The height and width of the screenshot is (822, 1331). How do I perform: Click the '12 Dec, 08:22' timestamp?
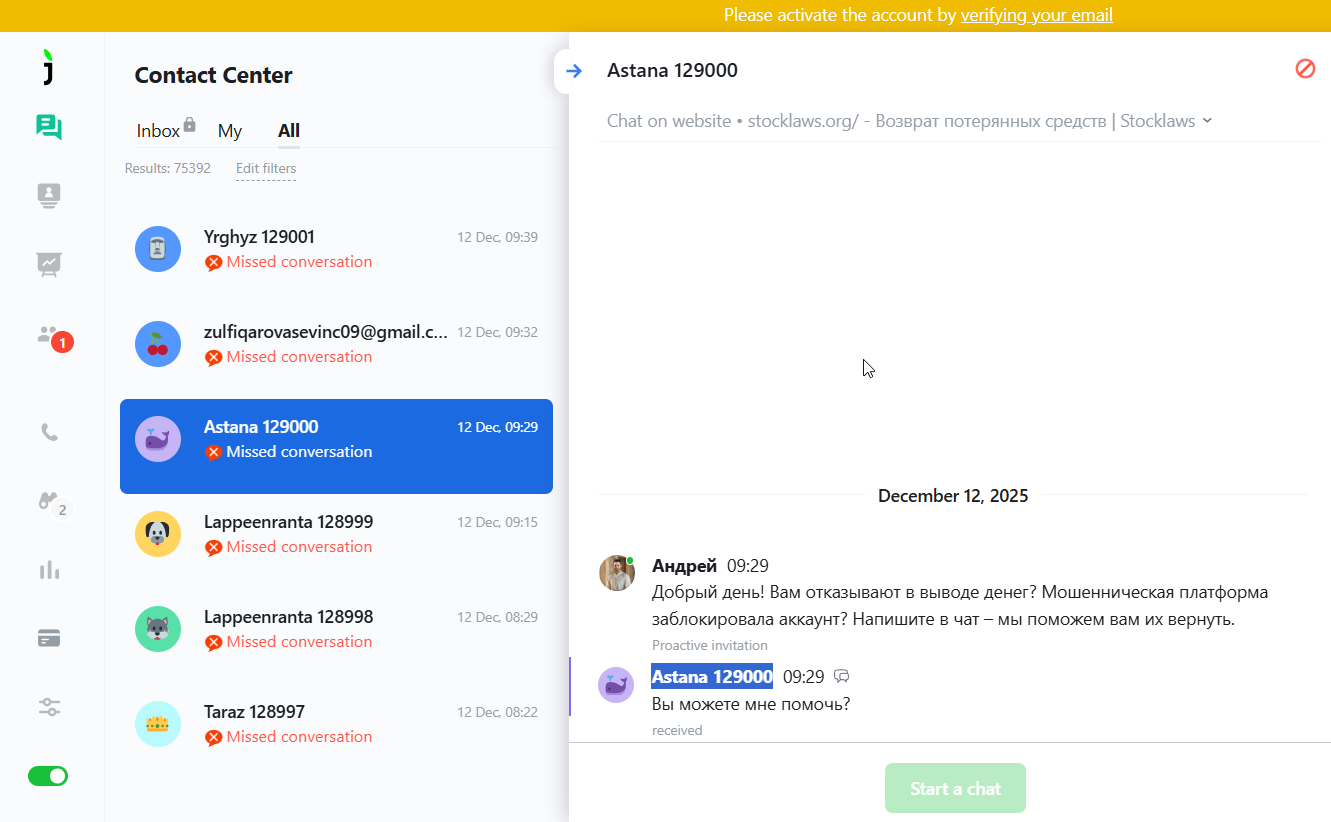coord(498,712)
